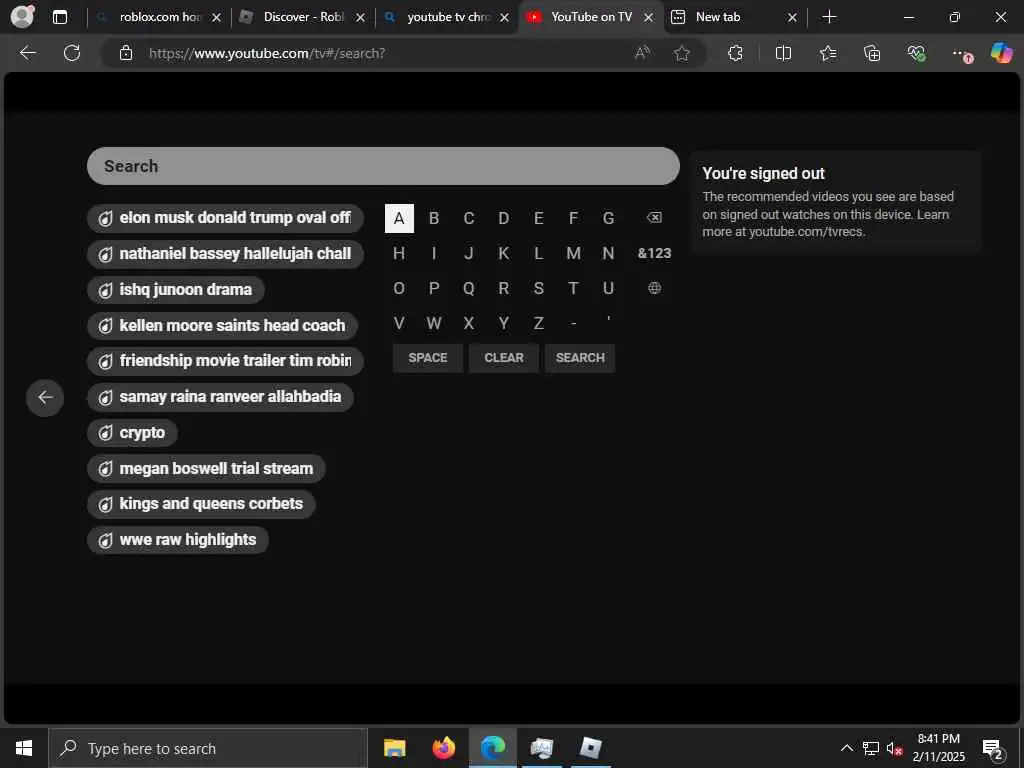Click the Edge browser back arrow
1024x768 pixels.
(x=27, y=53)
